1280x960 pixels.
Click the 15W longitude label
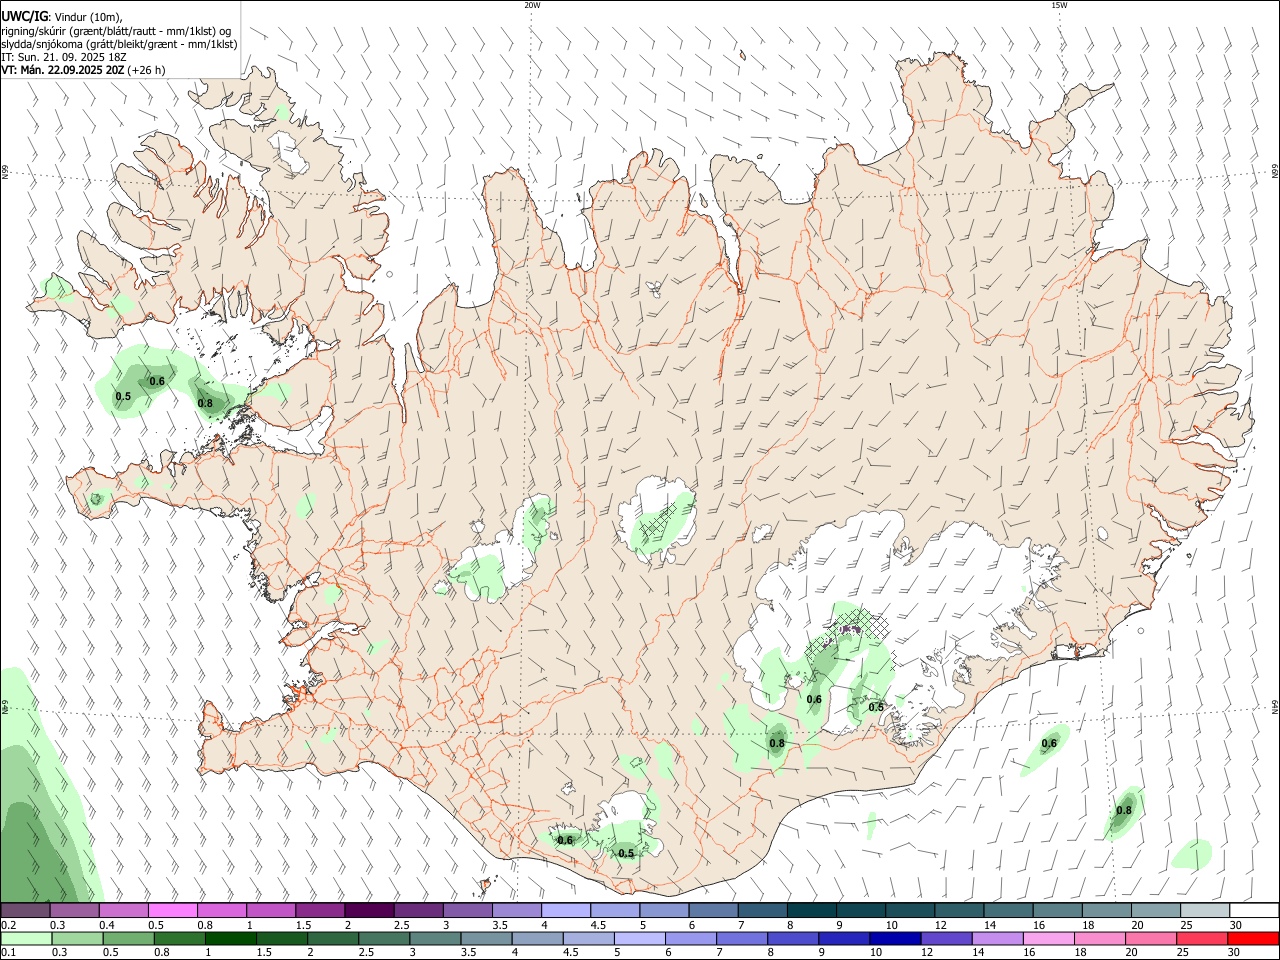[x=1059, y=5]
